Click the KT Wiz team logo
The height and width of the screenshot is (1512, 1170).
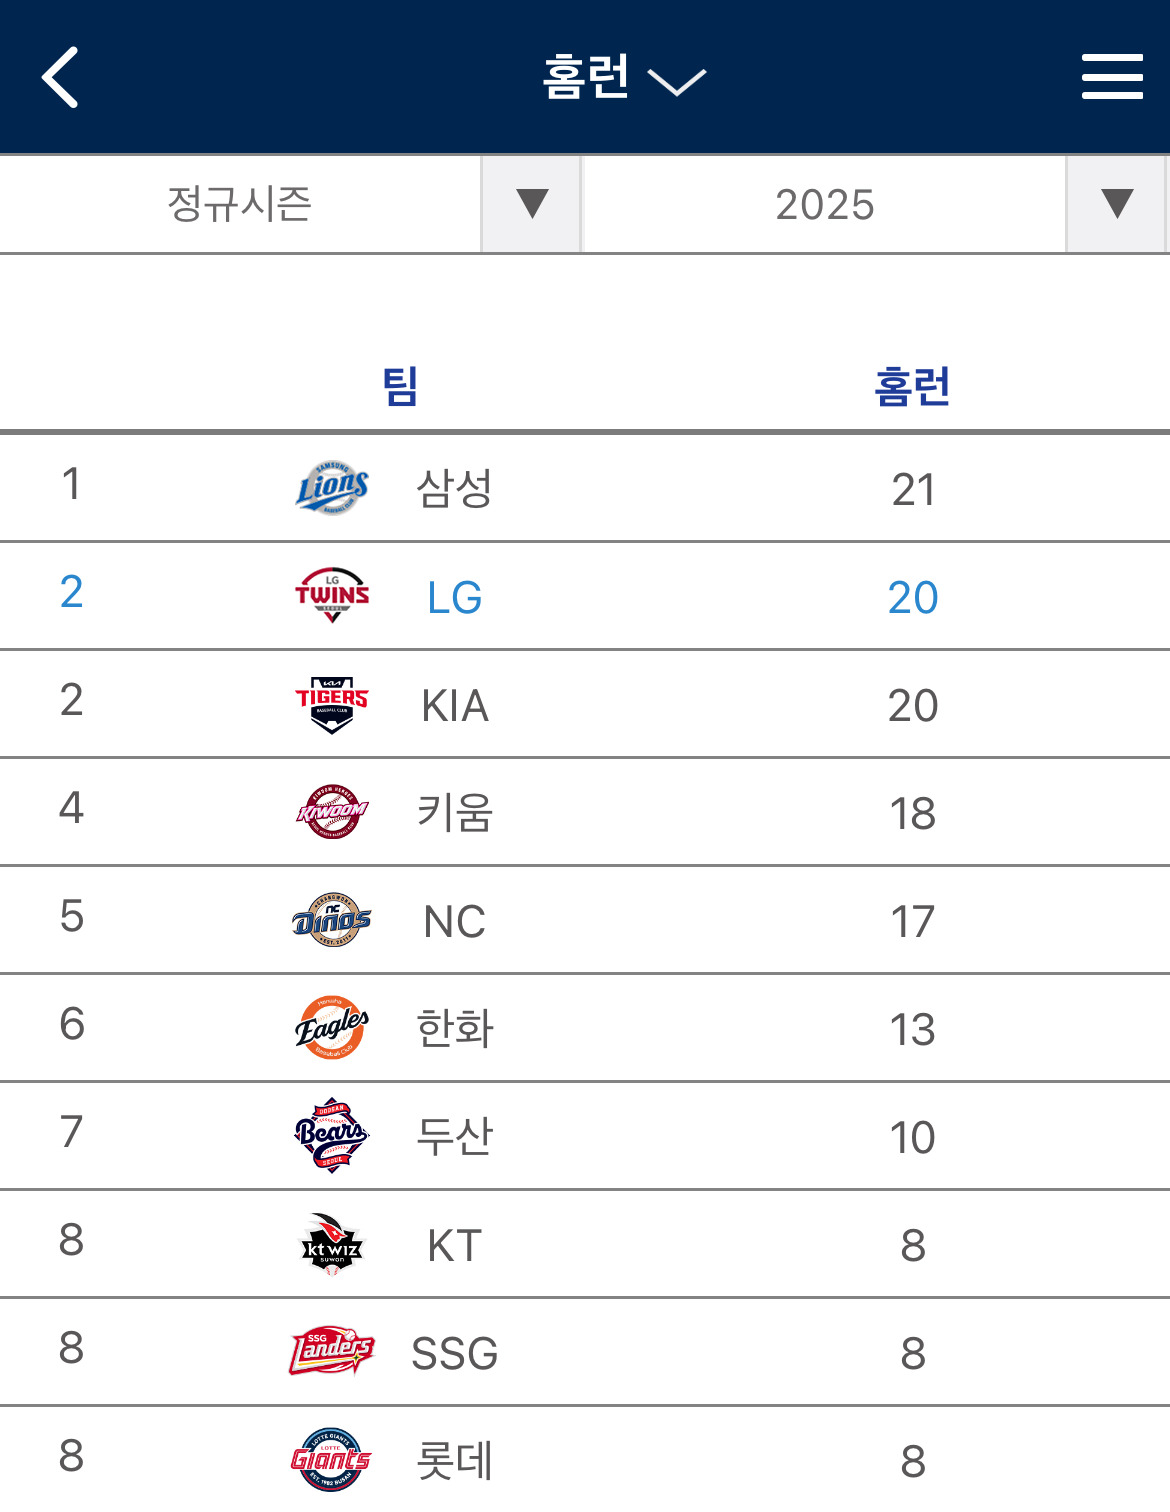332,1244
